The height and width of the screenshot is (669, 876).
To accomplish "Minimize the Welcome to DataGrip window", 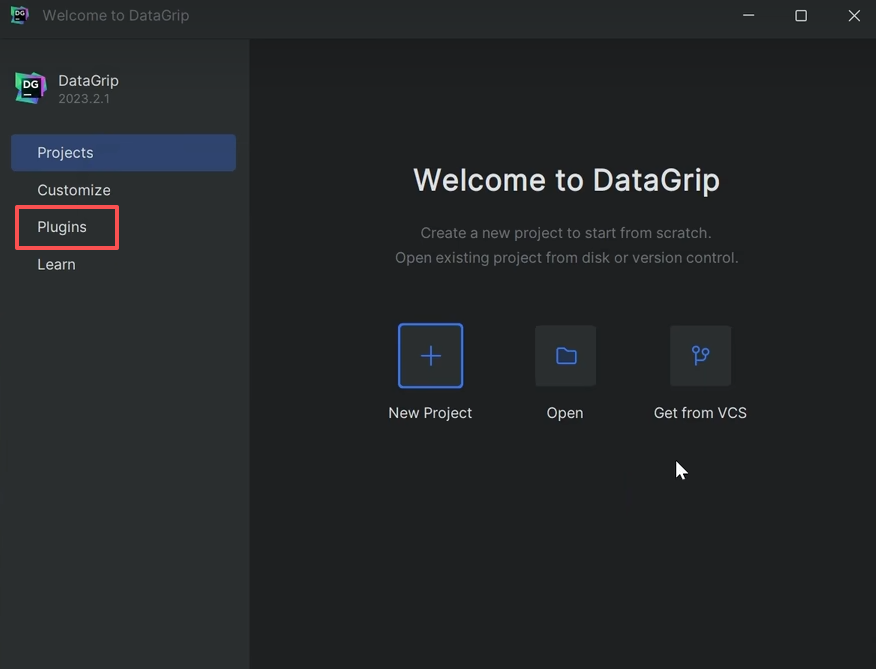I will tap(749, 16).
